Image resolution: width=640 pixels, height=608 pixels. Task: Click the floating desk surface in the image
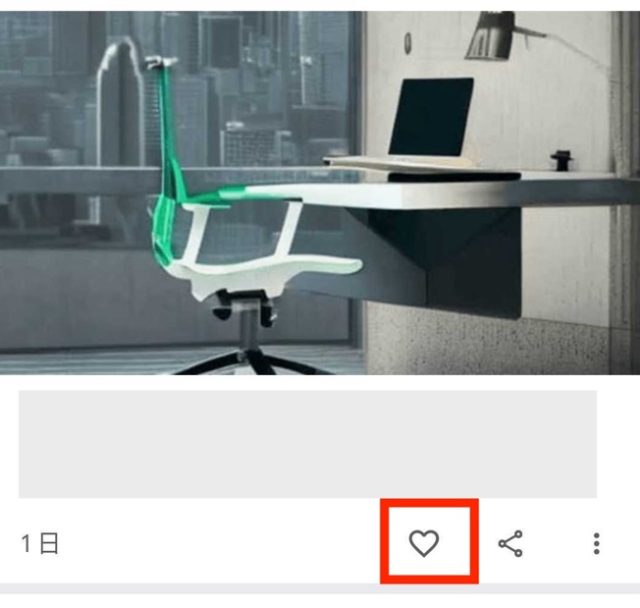pos(469,190)
